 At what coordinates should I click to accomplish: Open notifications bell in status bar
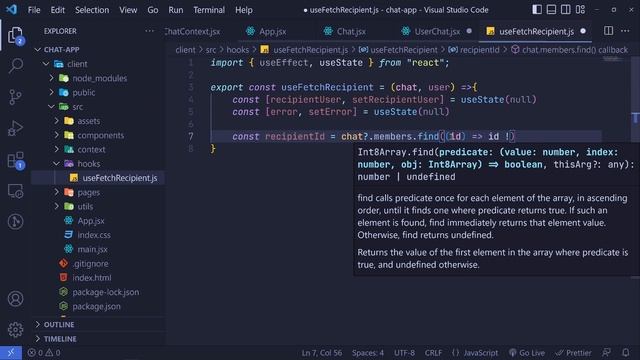tap(625, 353)
